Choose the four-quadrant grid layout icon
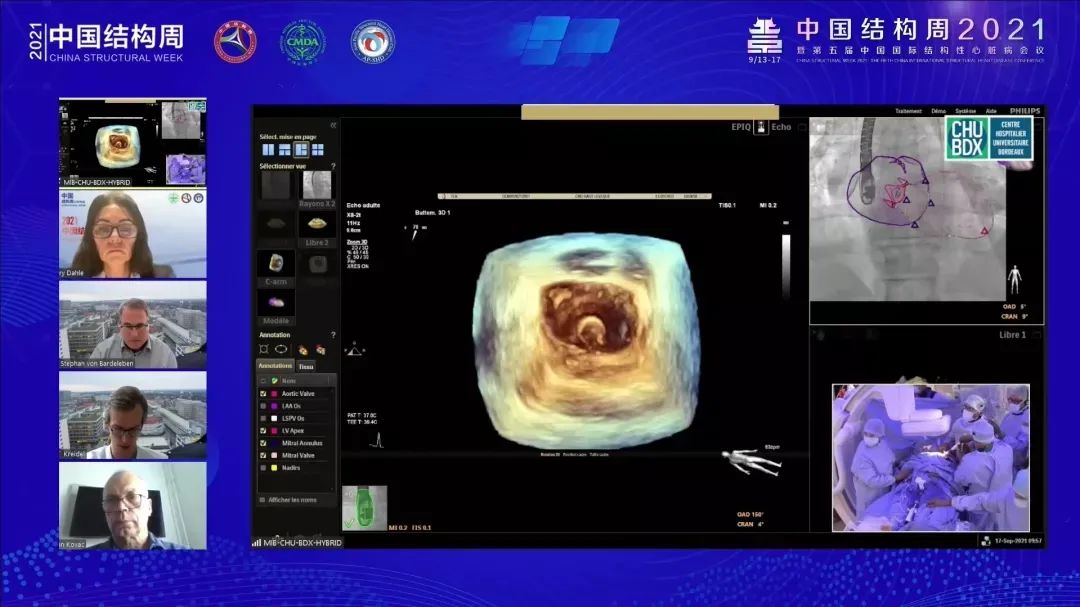Image resolution: width=1080 pixels, height=607 pixels. click(317, 150)
